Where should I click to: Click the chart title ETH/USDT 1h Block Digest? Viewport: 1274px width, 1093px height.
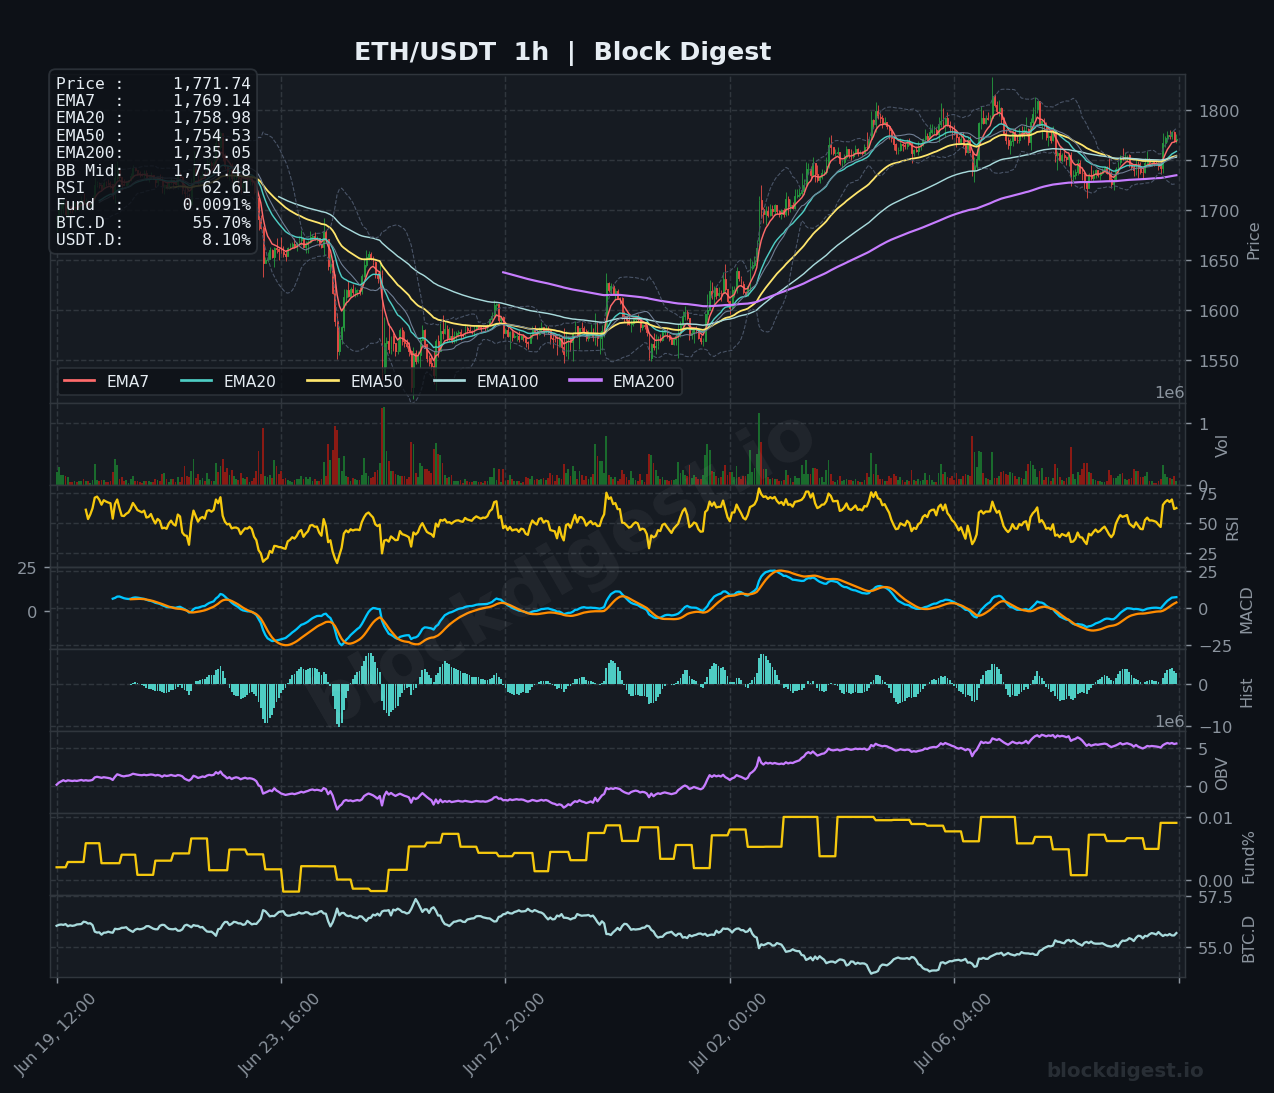point(563,52)
